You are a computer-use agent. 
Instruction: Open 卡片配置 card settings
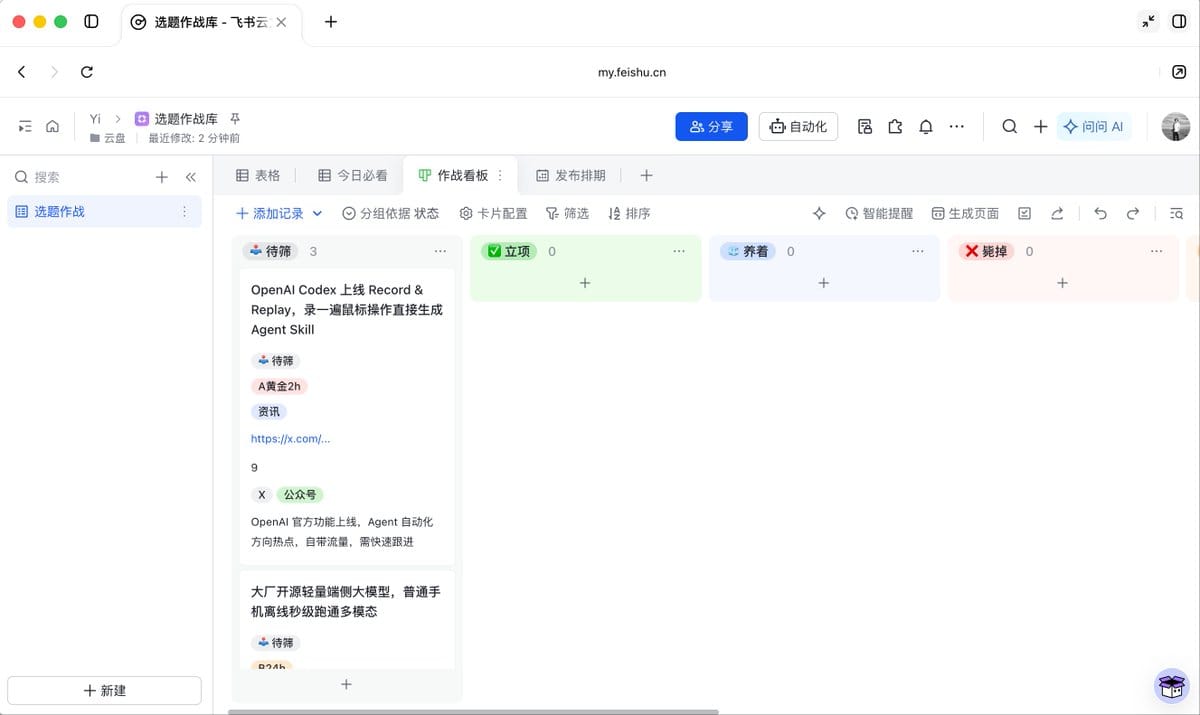(x=493, y=213)
